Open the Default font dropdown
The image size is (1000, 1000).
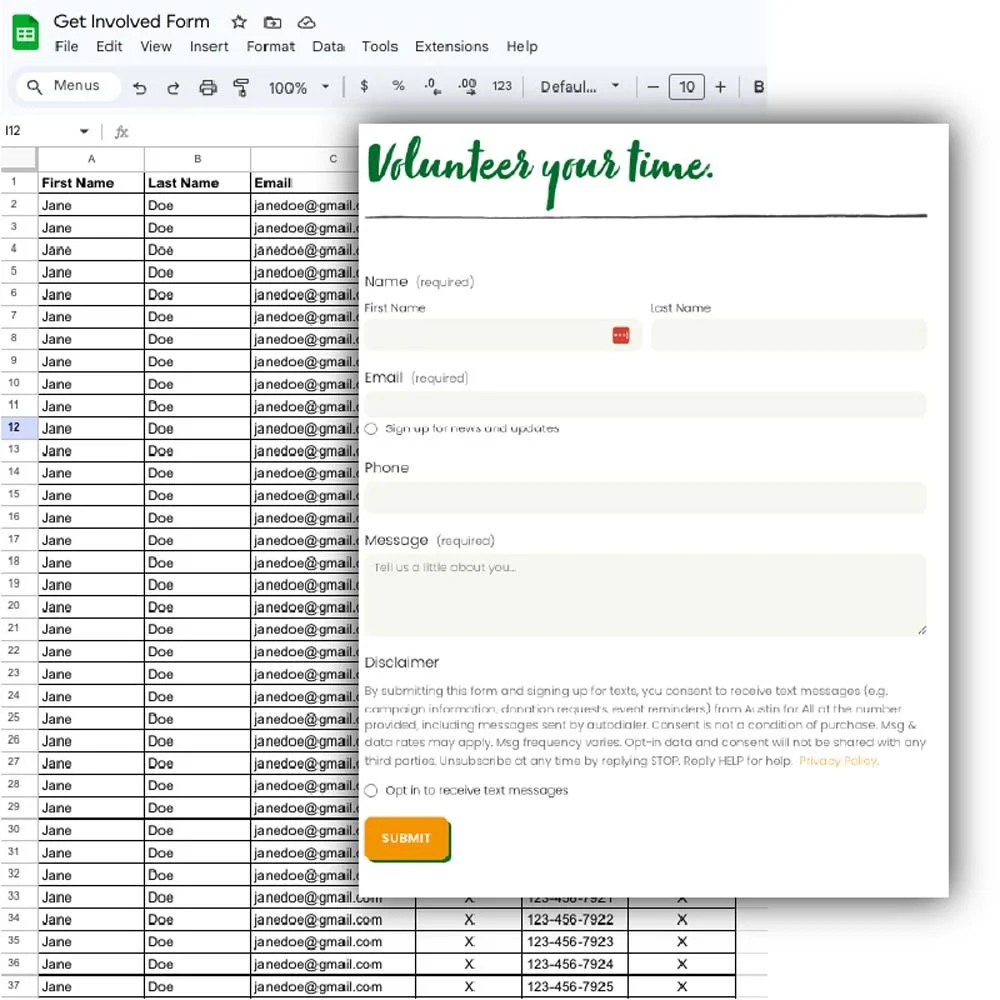coord(580,87)
